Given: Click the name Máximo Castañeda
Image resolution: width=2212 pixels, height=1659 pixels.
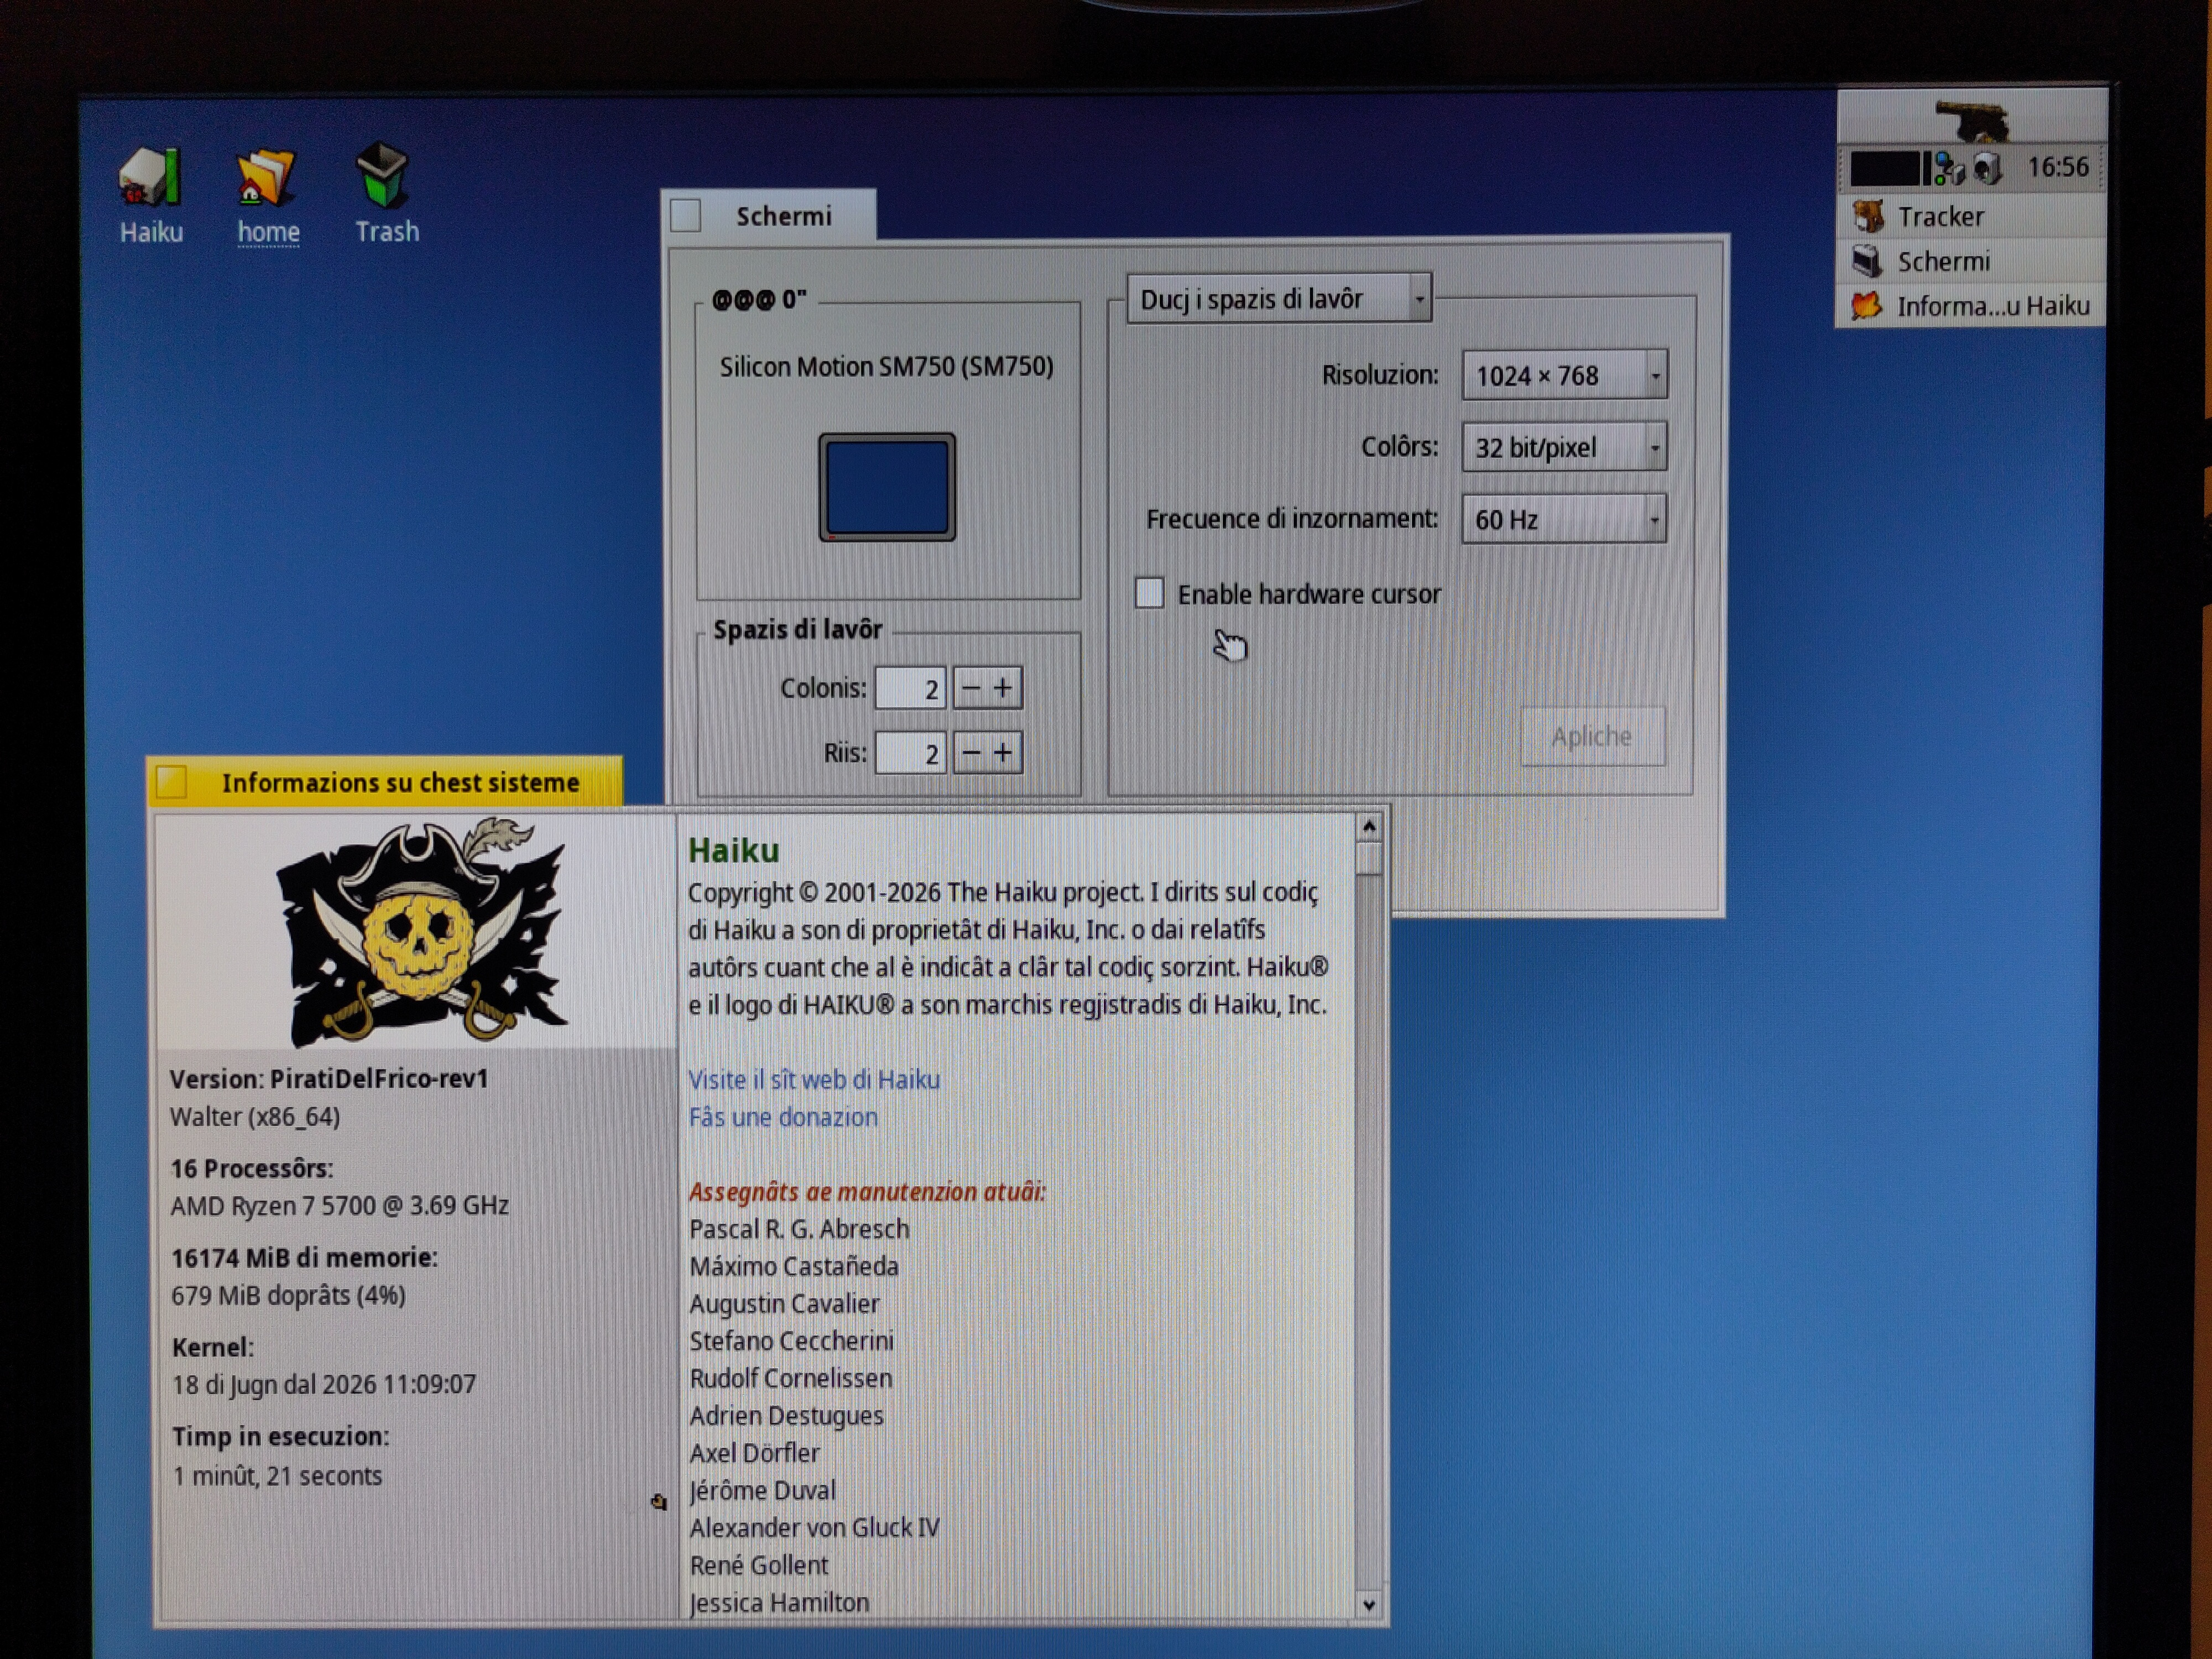Looking at the screenshot, I should click(794, 1267).
